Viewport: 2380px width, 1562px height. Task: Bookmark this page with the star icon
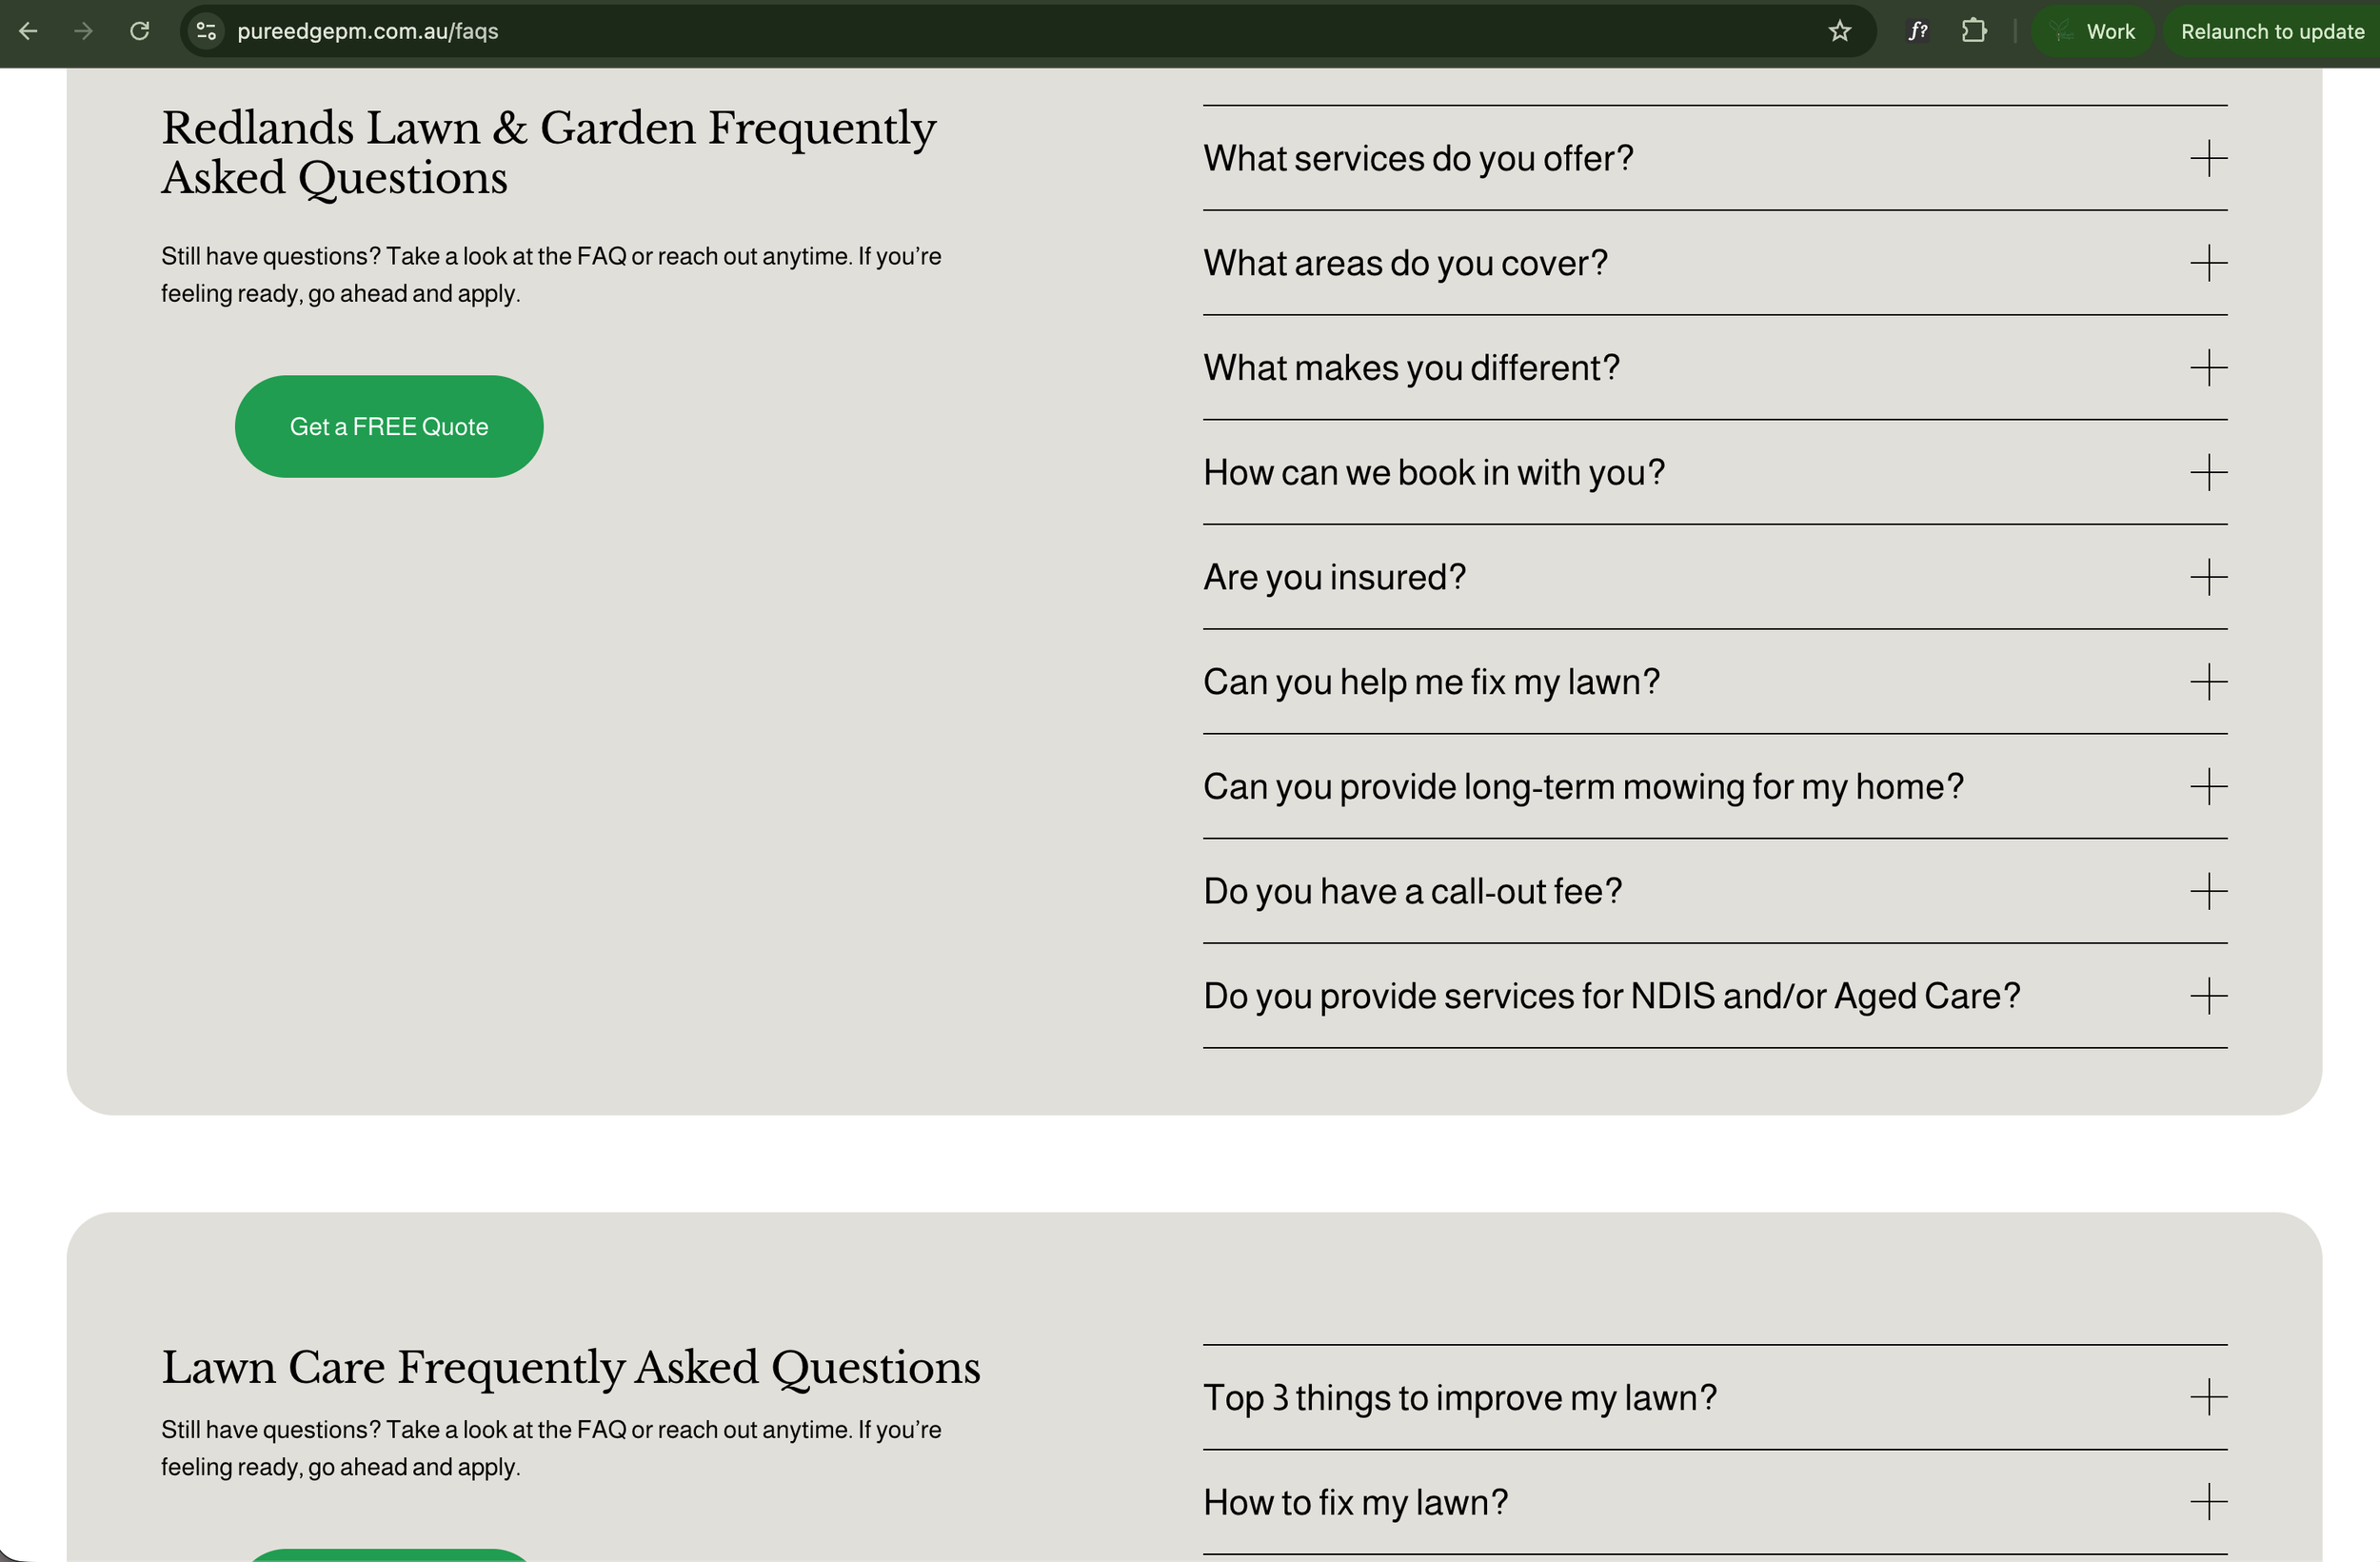pyautogui.click(x=1838, y=31)
